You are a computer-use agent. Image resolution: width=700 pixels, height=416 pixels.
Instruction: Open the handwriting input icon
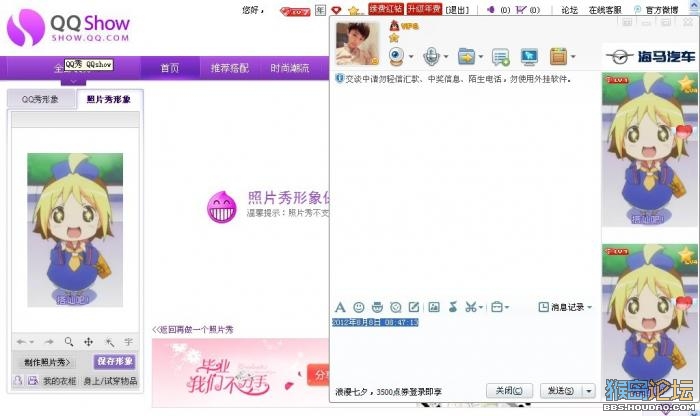tap(414, 307)
